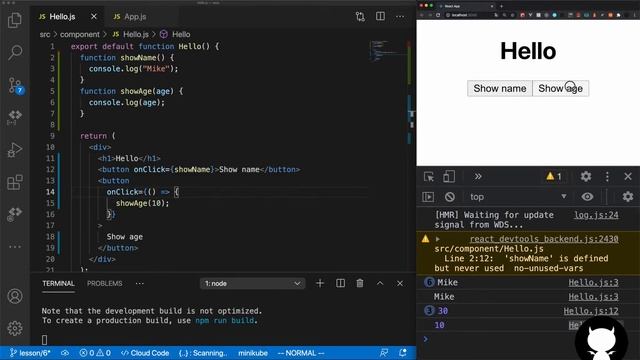Image resolution: width=640 pixels, height=360 pixels.
Task: Click the Scanning status bar item
Action: (x=203, y=353)
